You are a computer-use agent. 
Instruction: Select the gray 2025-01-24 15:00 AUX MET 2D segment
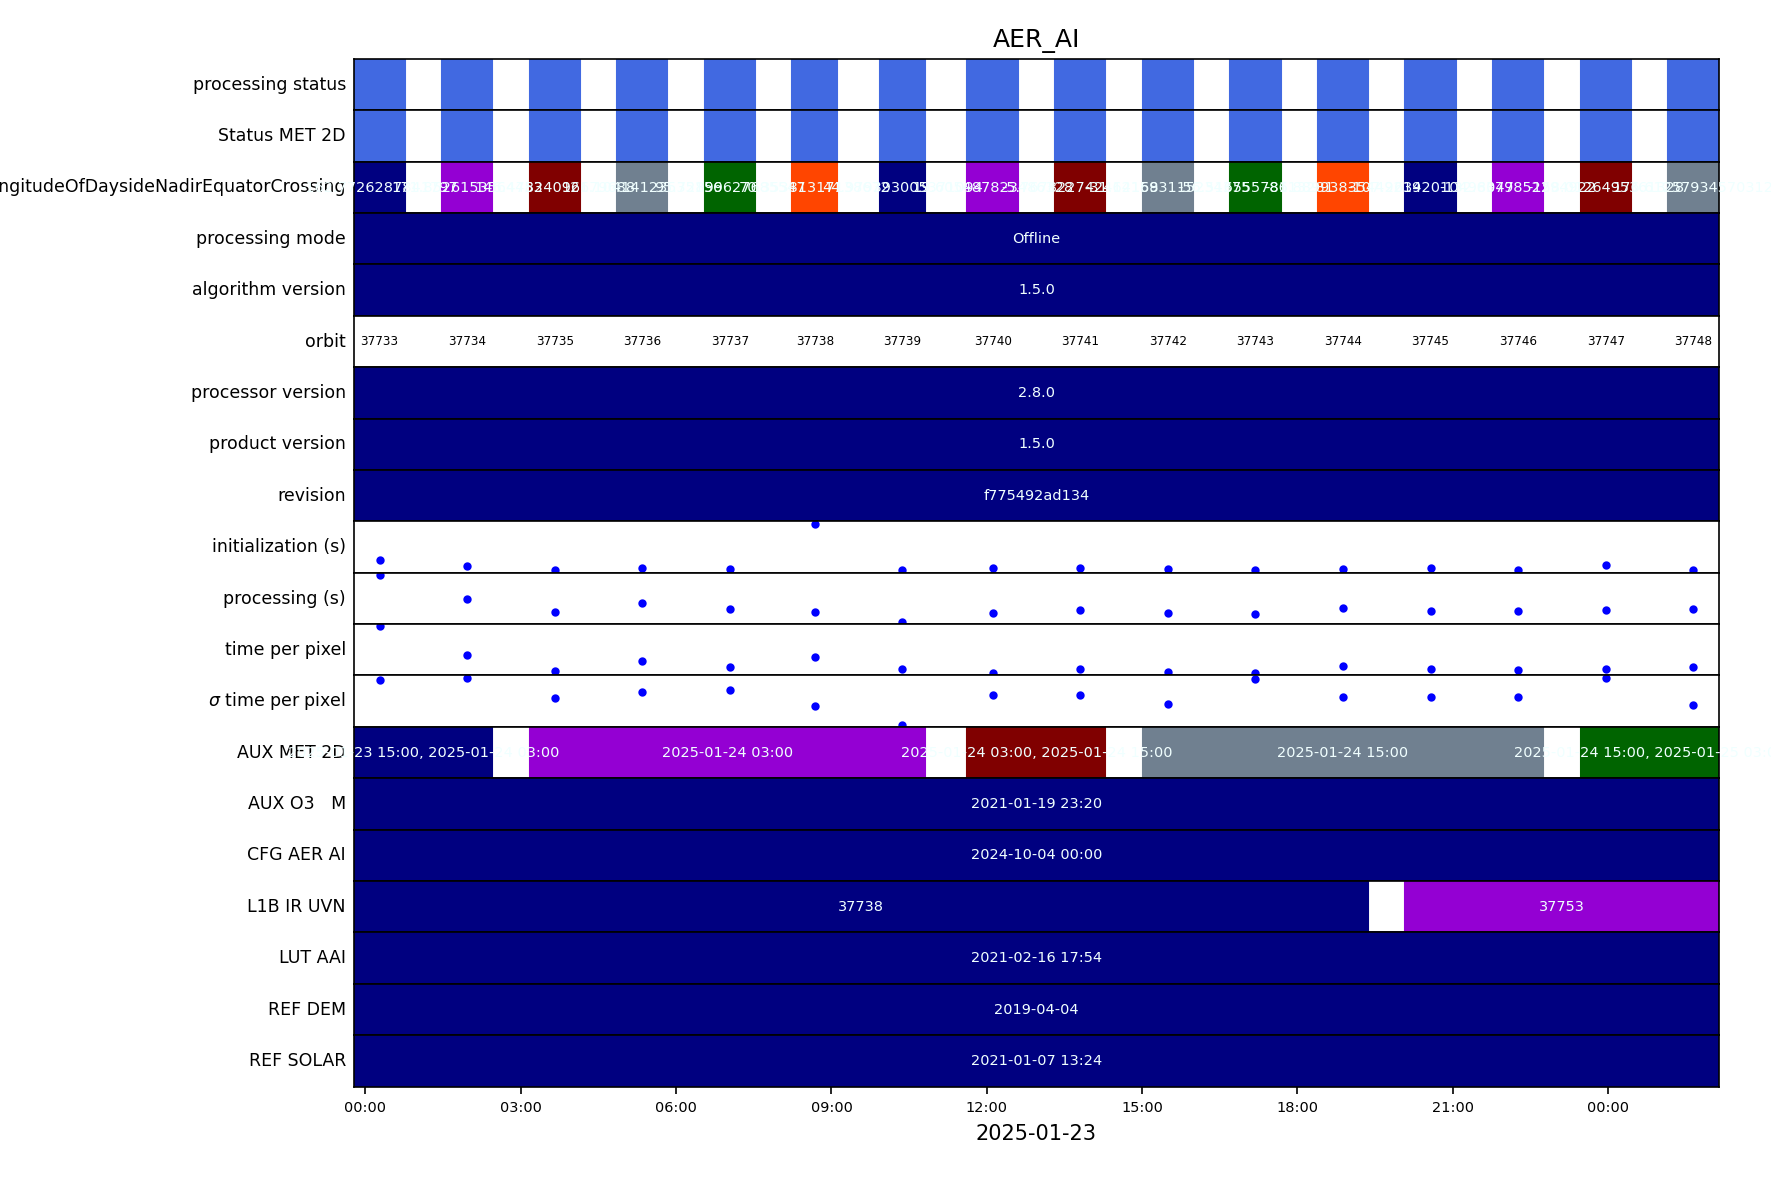click(1341, 752)
